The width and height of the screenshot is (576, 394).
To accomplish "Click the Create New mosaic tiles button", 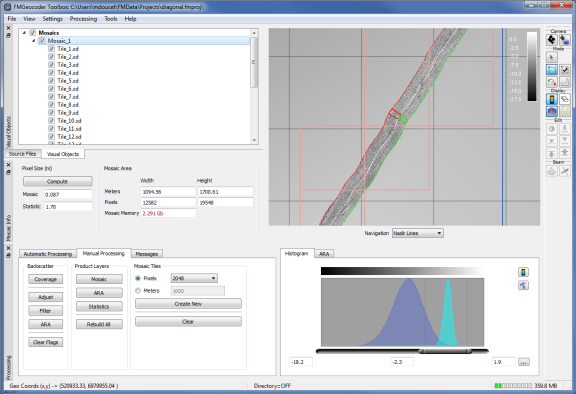I will click(188, 304).
